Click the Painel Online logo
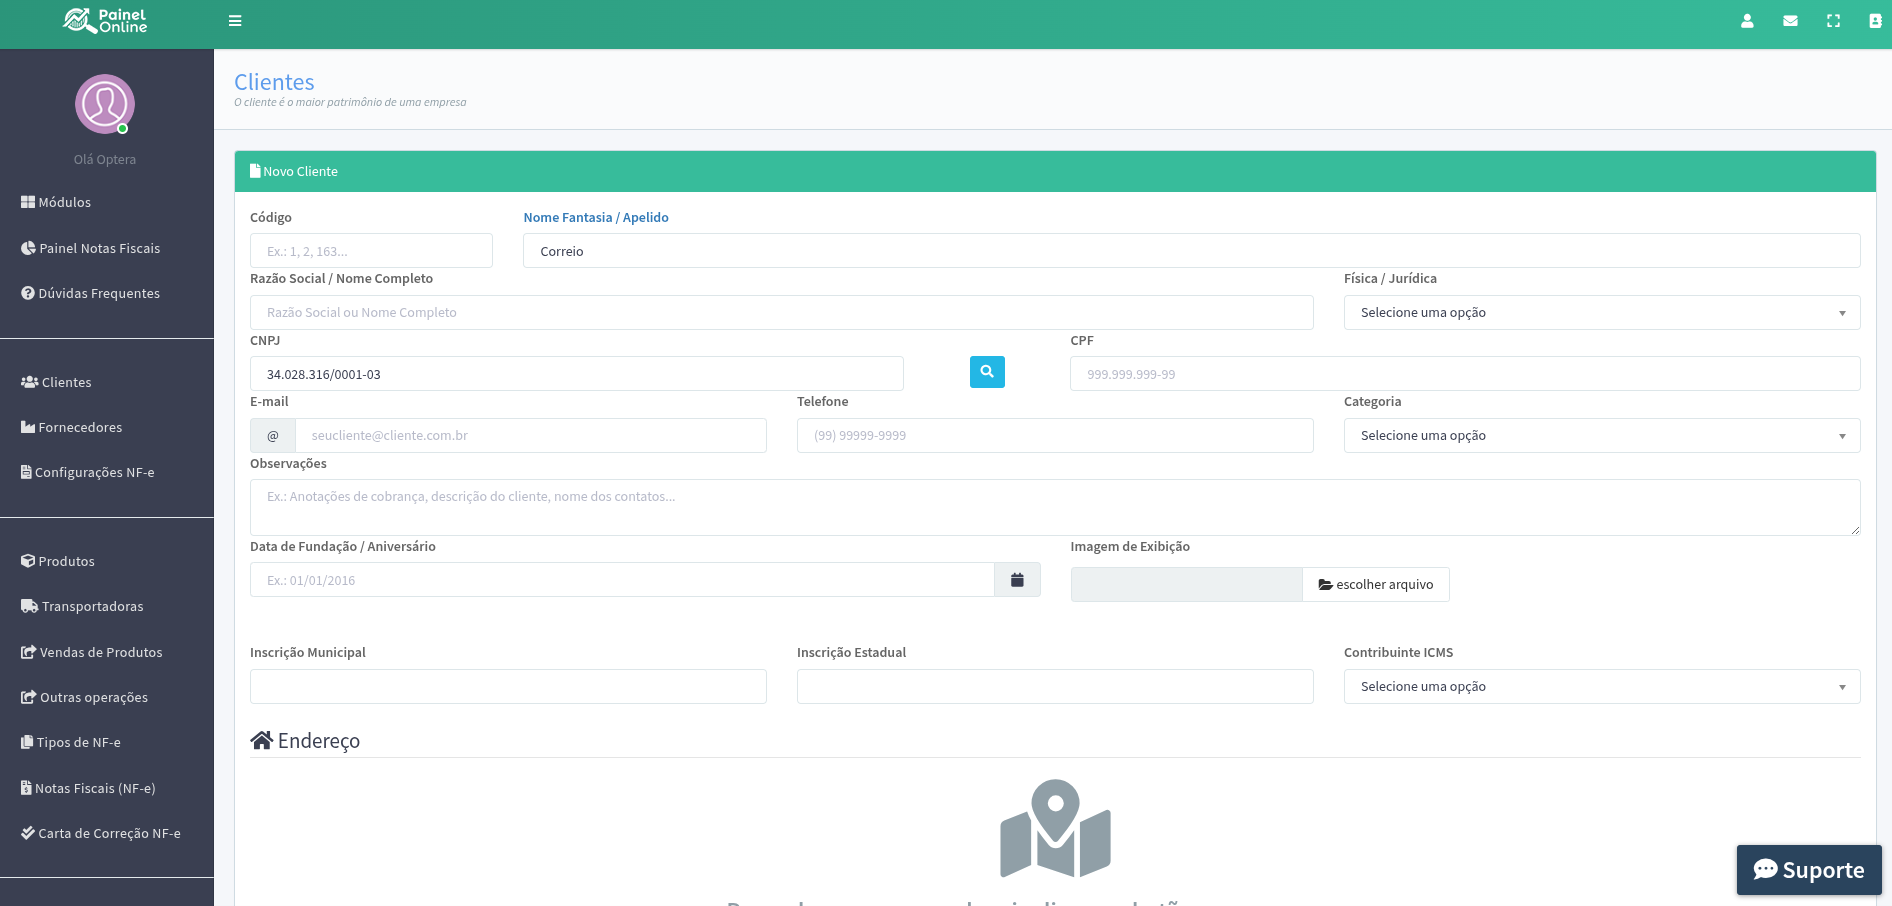The image size is (1892, 906). (105, 21)
